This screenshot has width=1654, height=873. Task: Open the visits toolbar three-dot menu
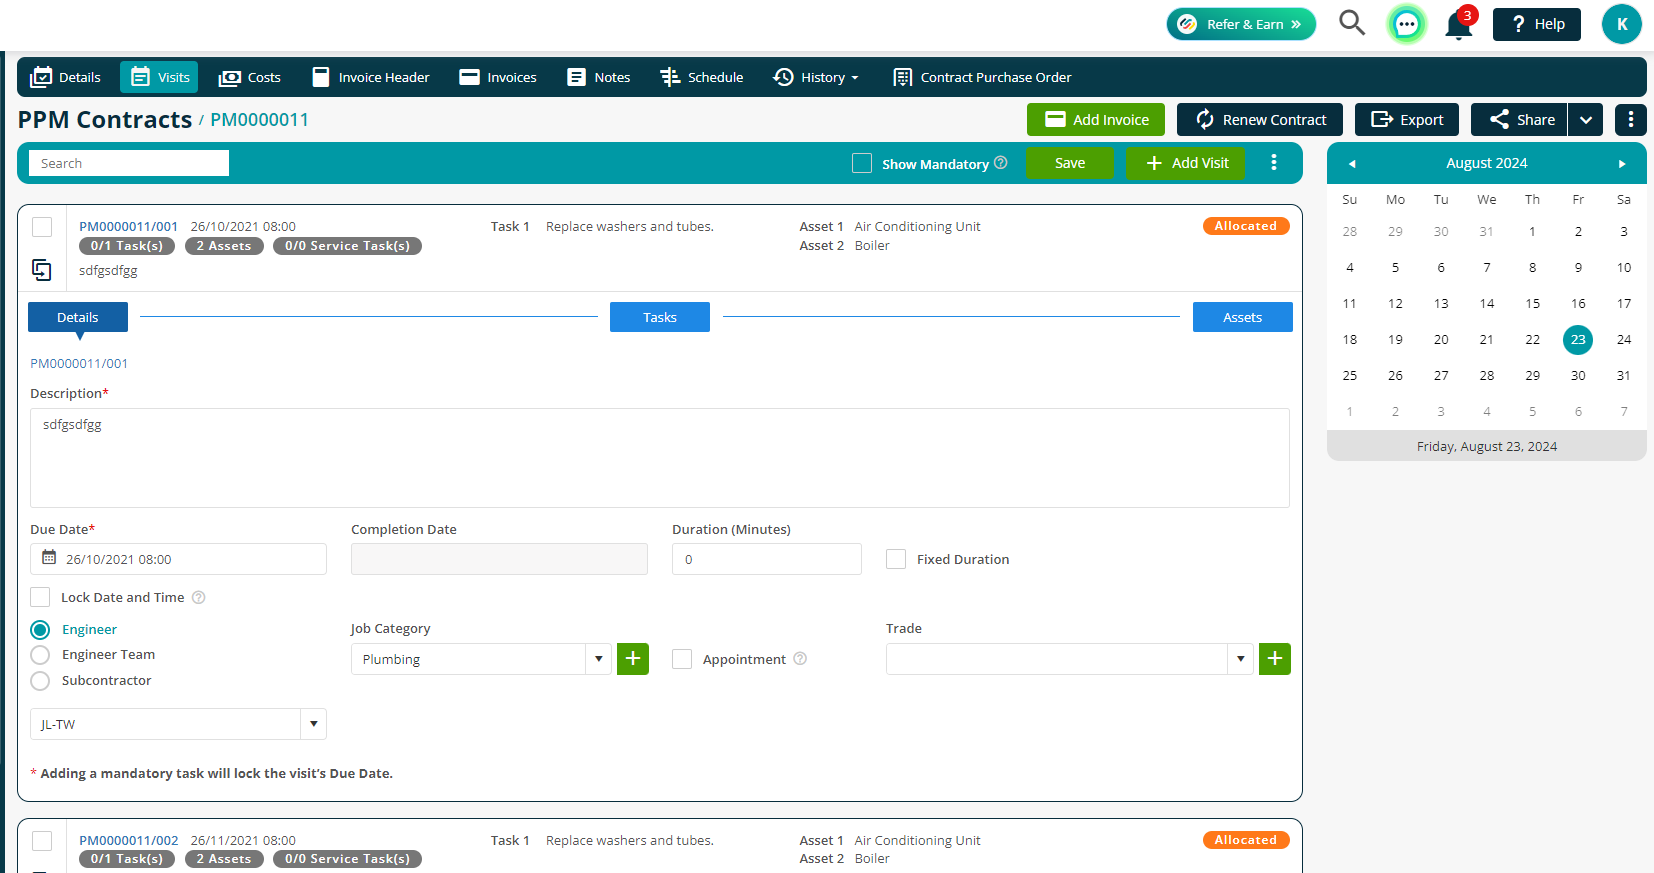coord(1274,162)
